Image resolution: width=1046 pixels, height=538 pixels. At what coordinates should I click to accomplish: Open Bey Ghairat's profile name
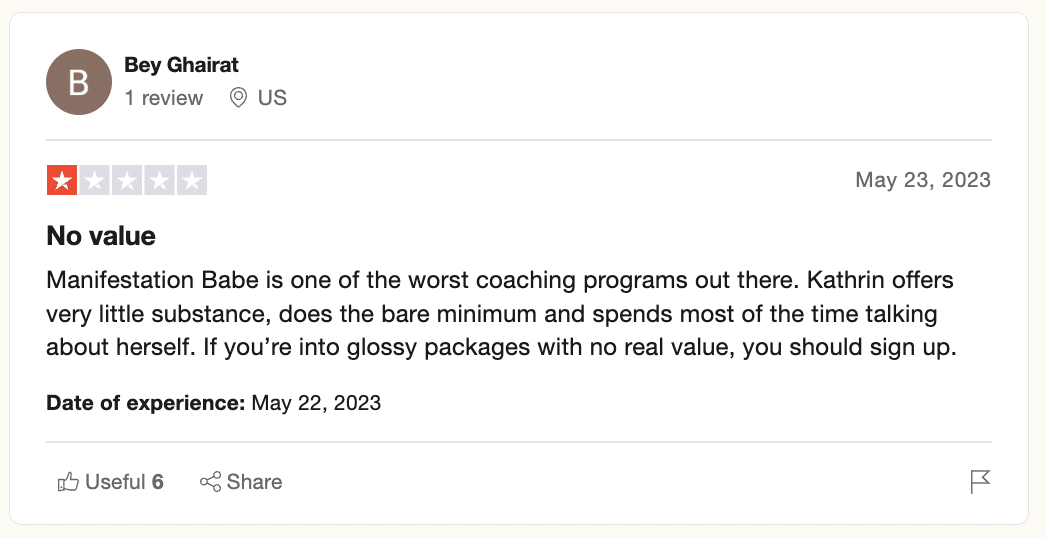[x=181, y=65]
